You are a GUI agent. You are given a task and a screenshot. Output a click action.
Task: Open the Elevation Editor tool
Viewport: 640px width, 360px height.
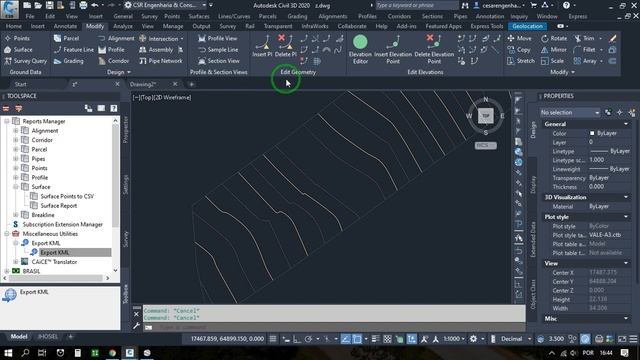coord(360,49)
